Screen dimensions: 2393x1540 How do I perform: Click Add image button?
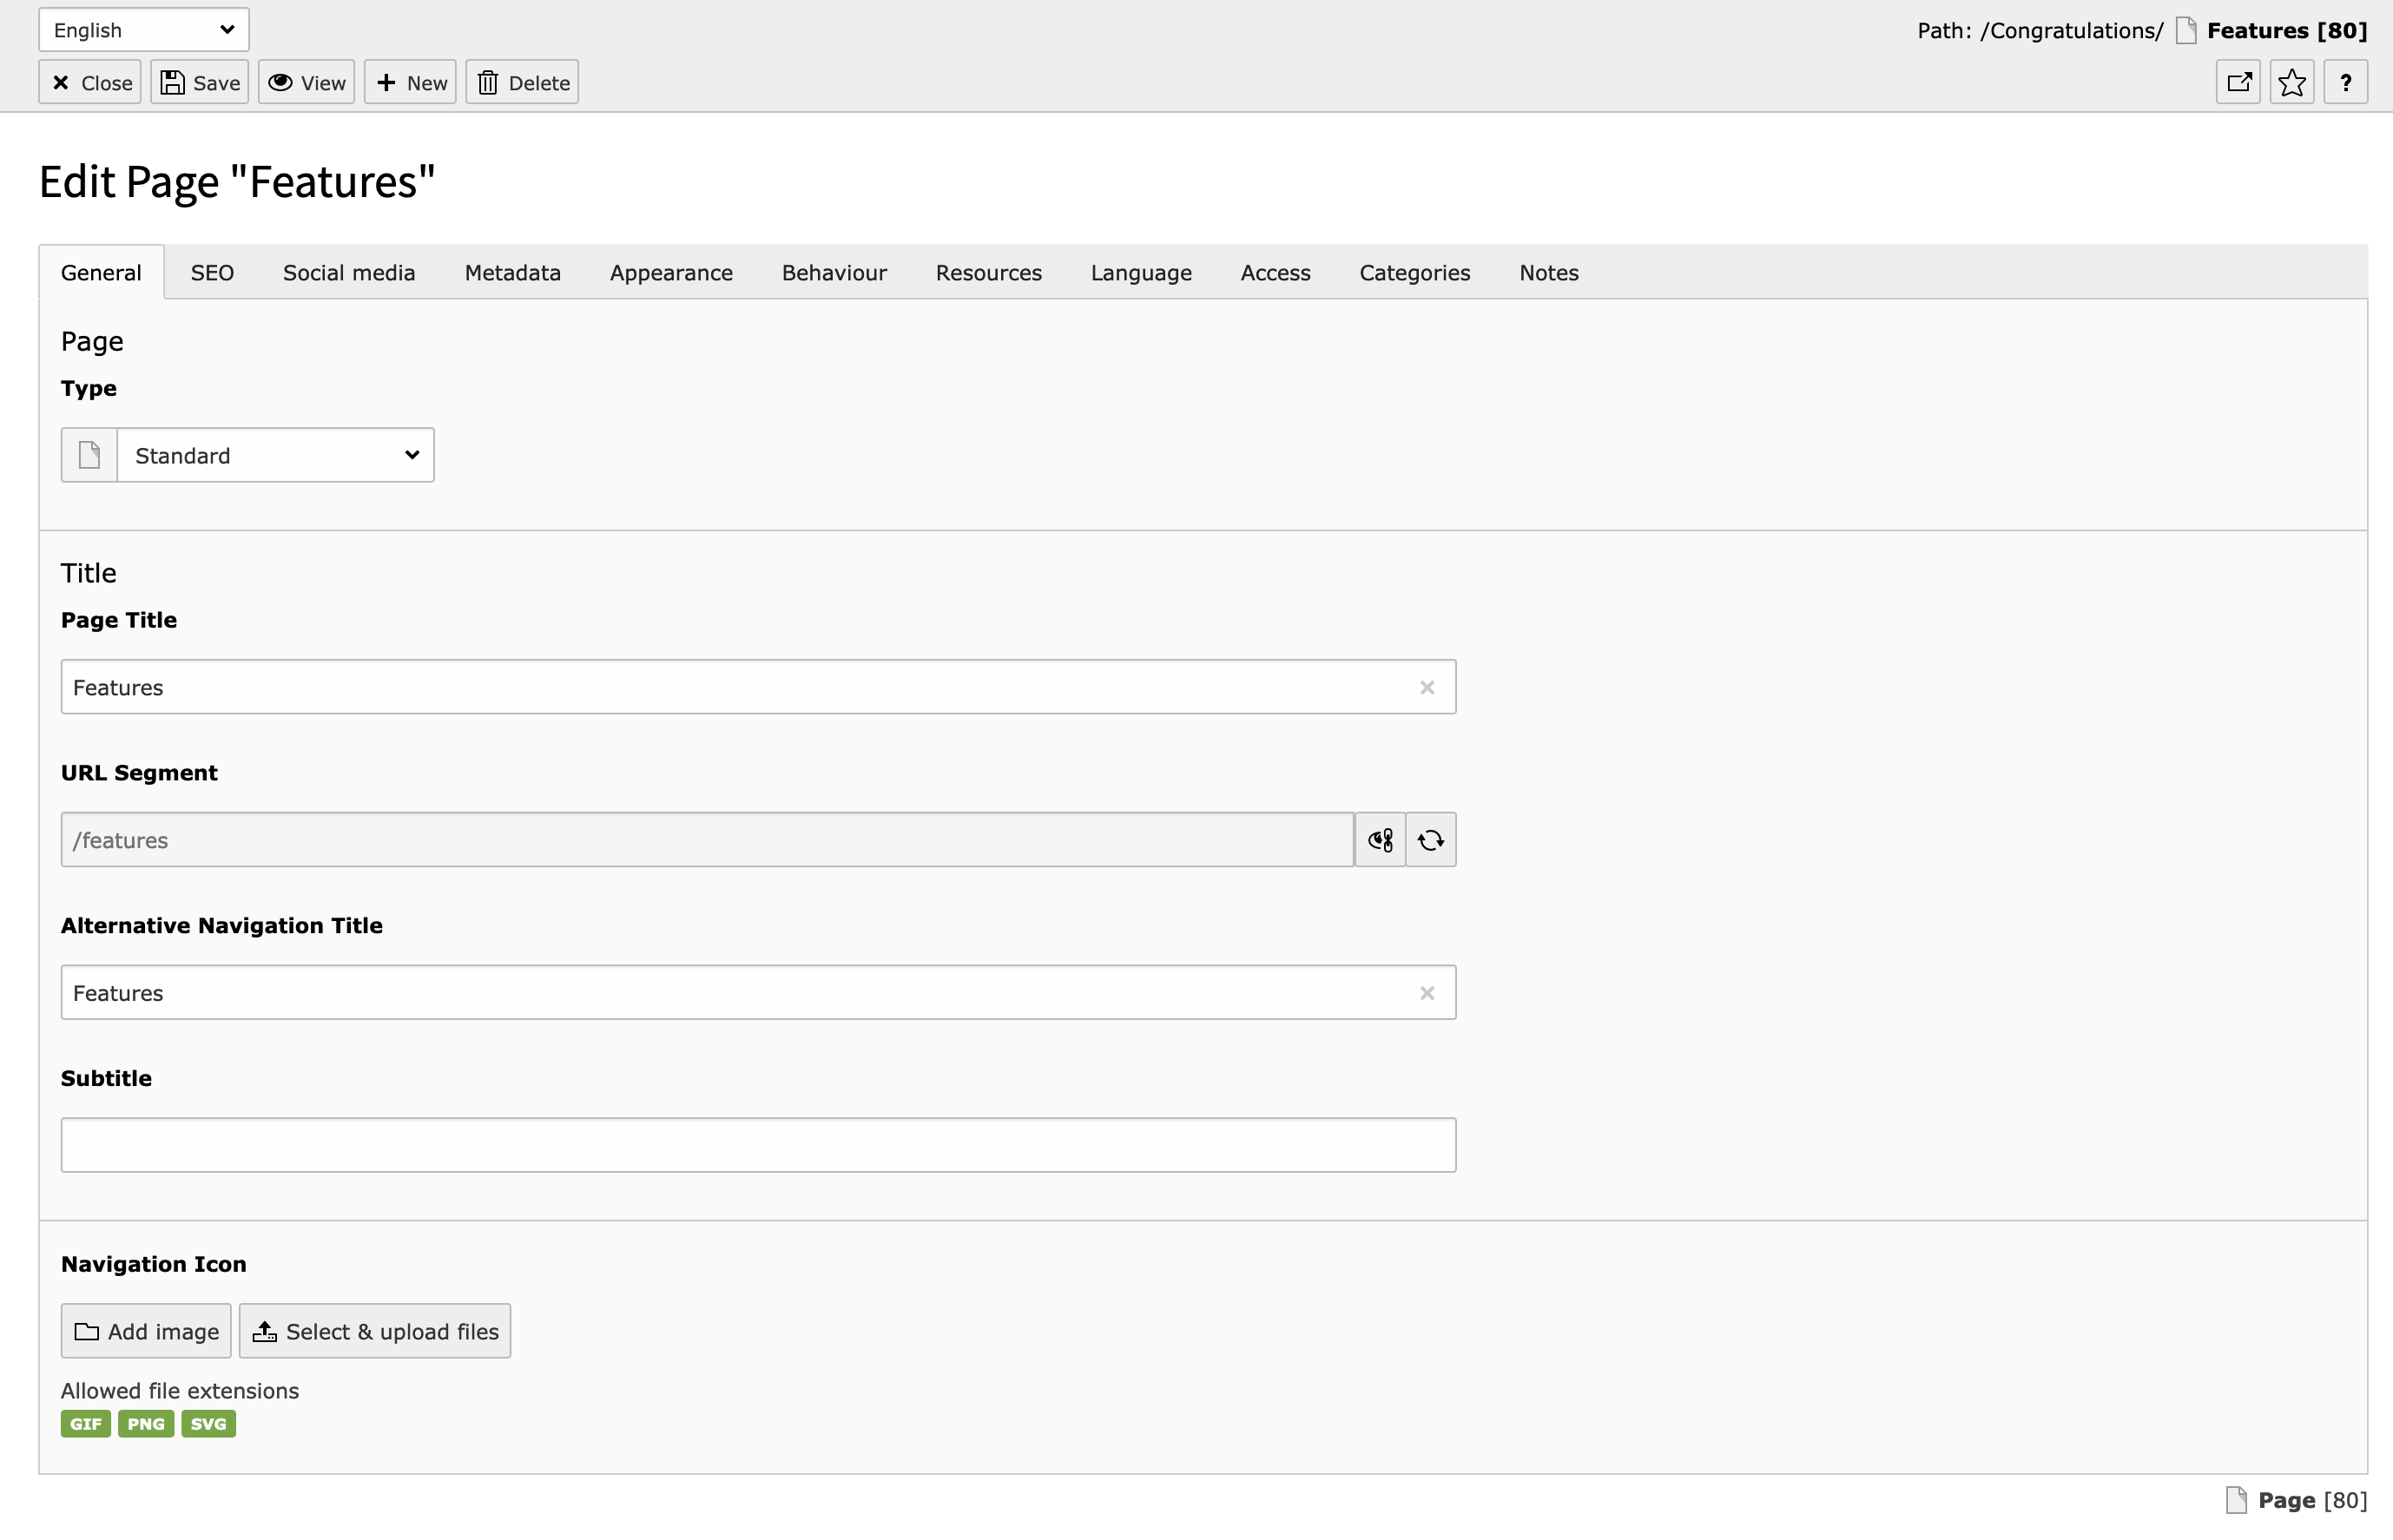(146, 1331)
